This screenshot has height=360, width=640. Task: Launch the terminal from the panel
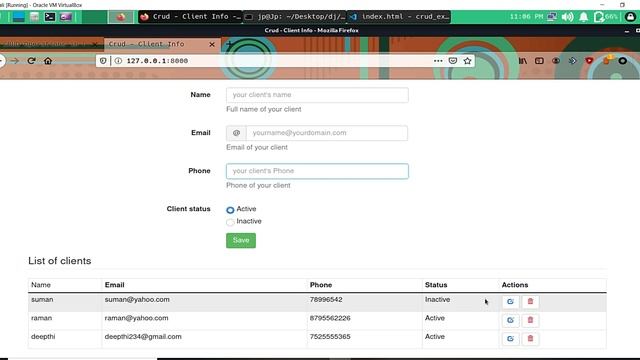[50, 17]
